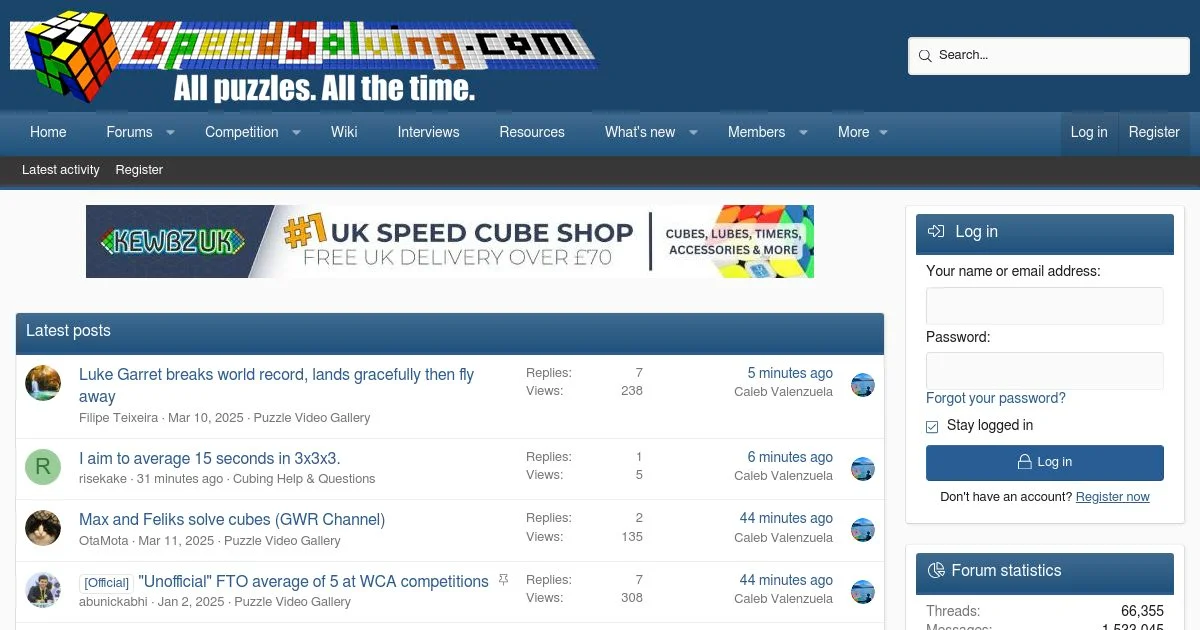Expand the Members dropdown arrow
This screenshot has width=1200, height=630.
802,133
